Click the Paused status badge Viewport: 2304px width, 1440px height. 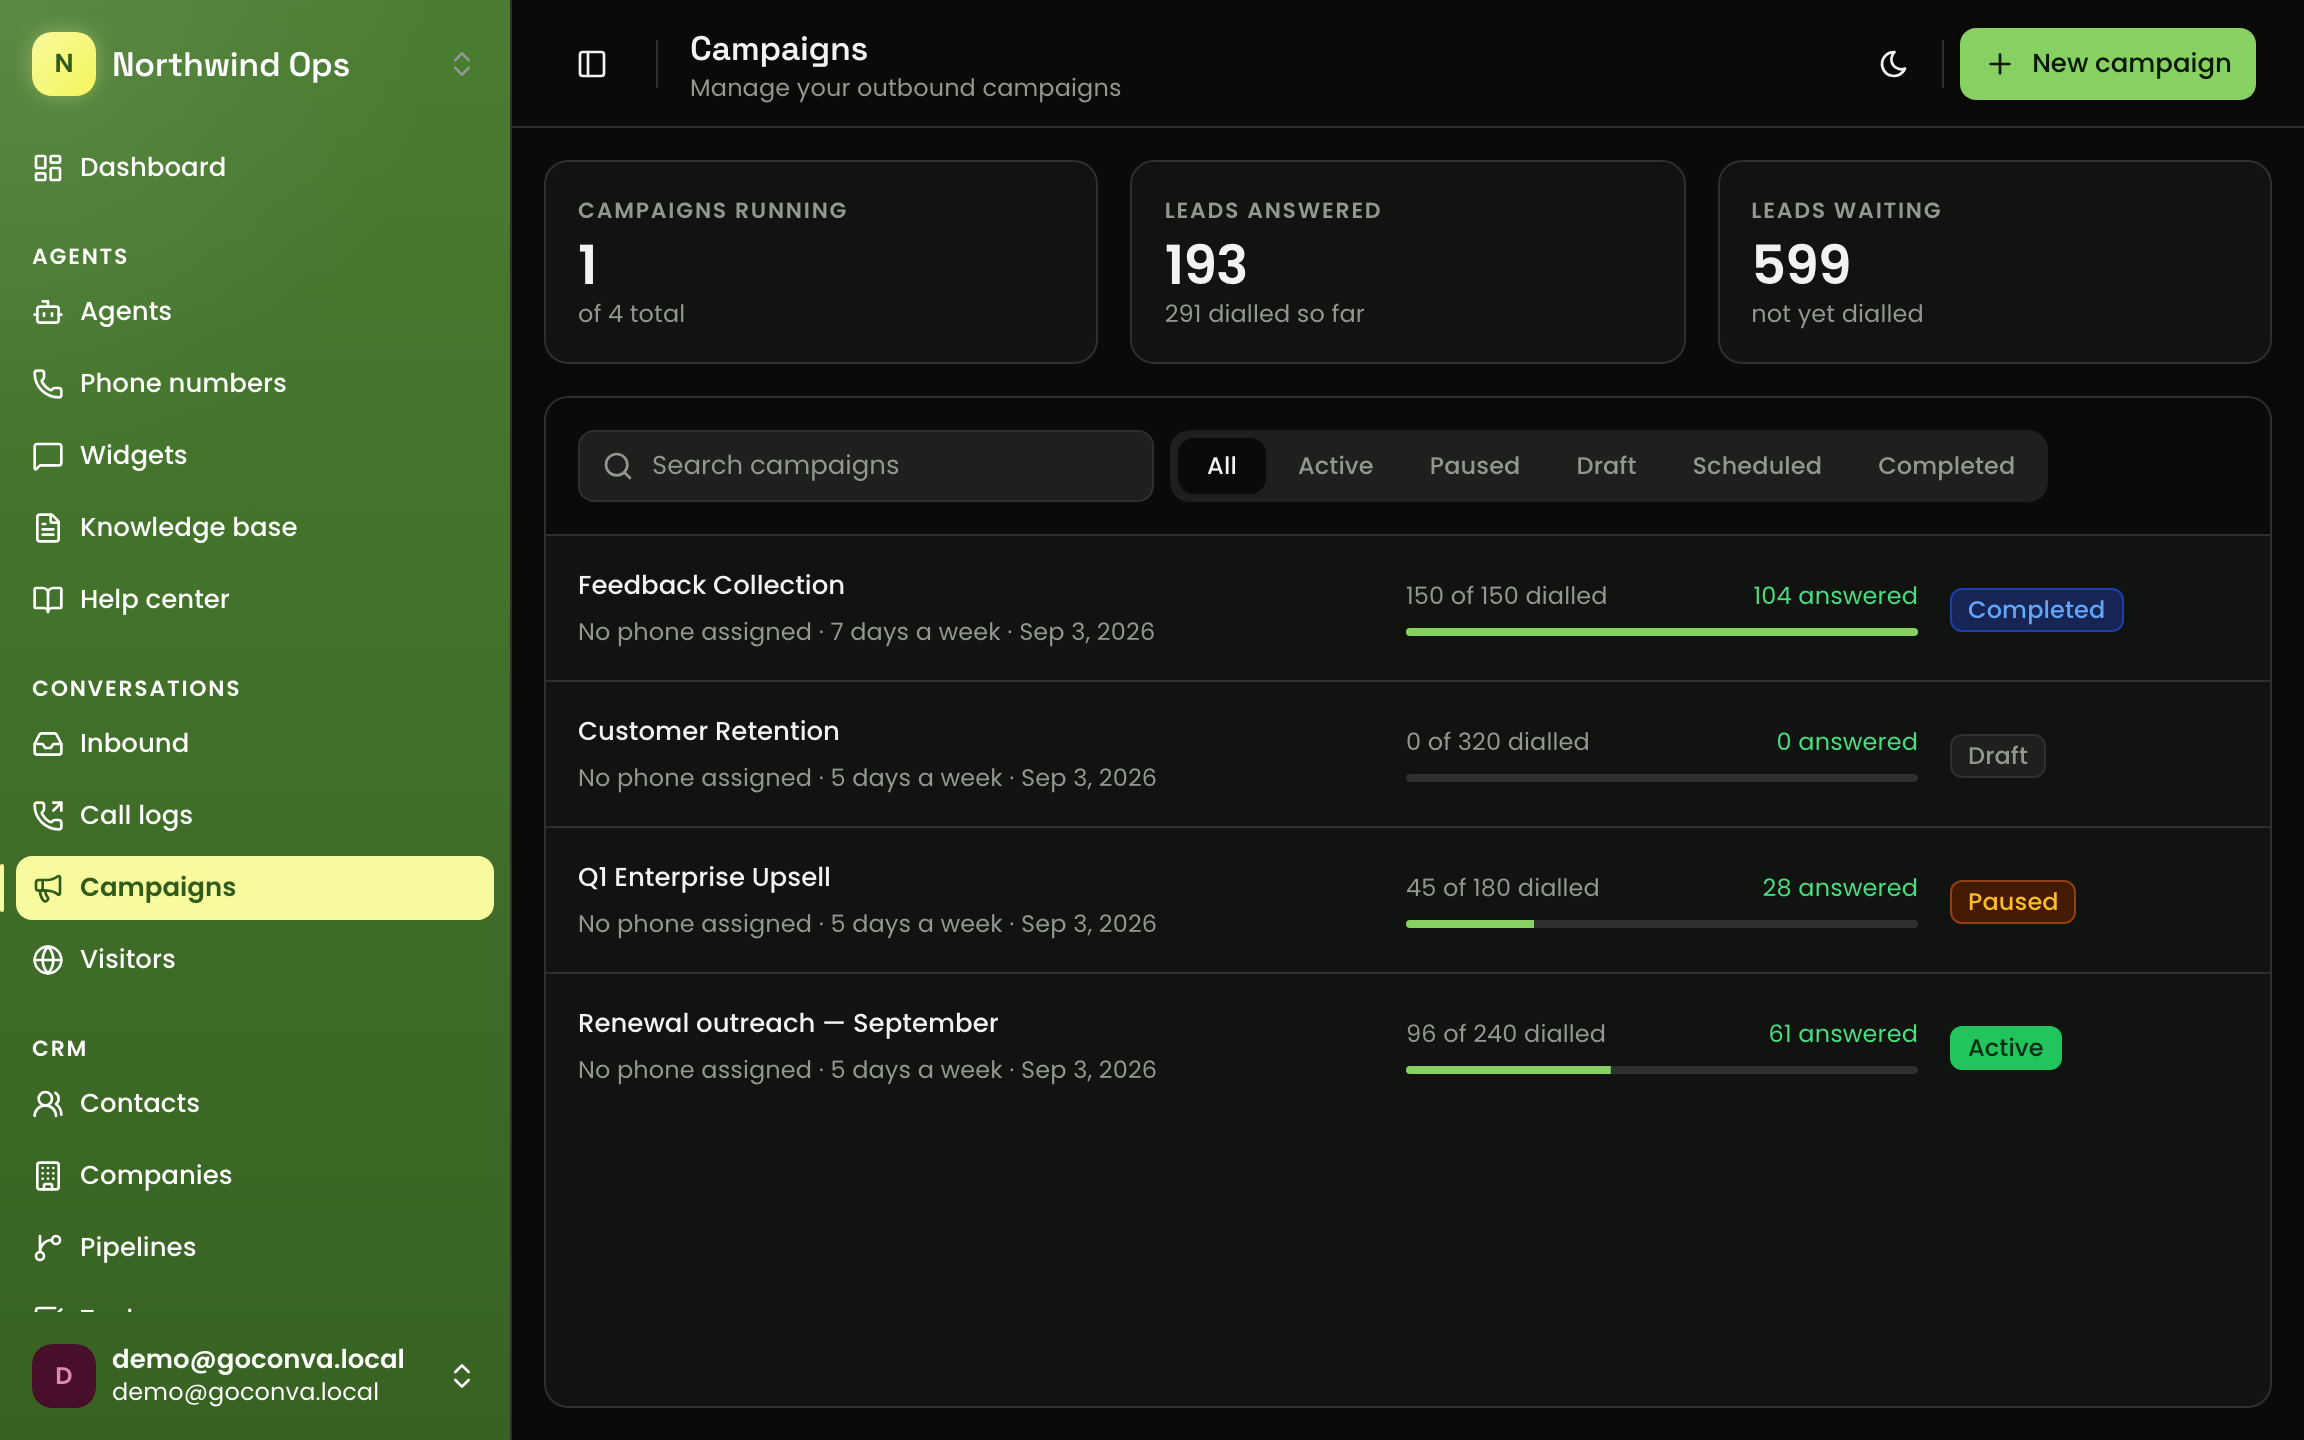2012,902
